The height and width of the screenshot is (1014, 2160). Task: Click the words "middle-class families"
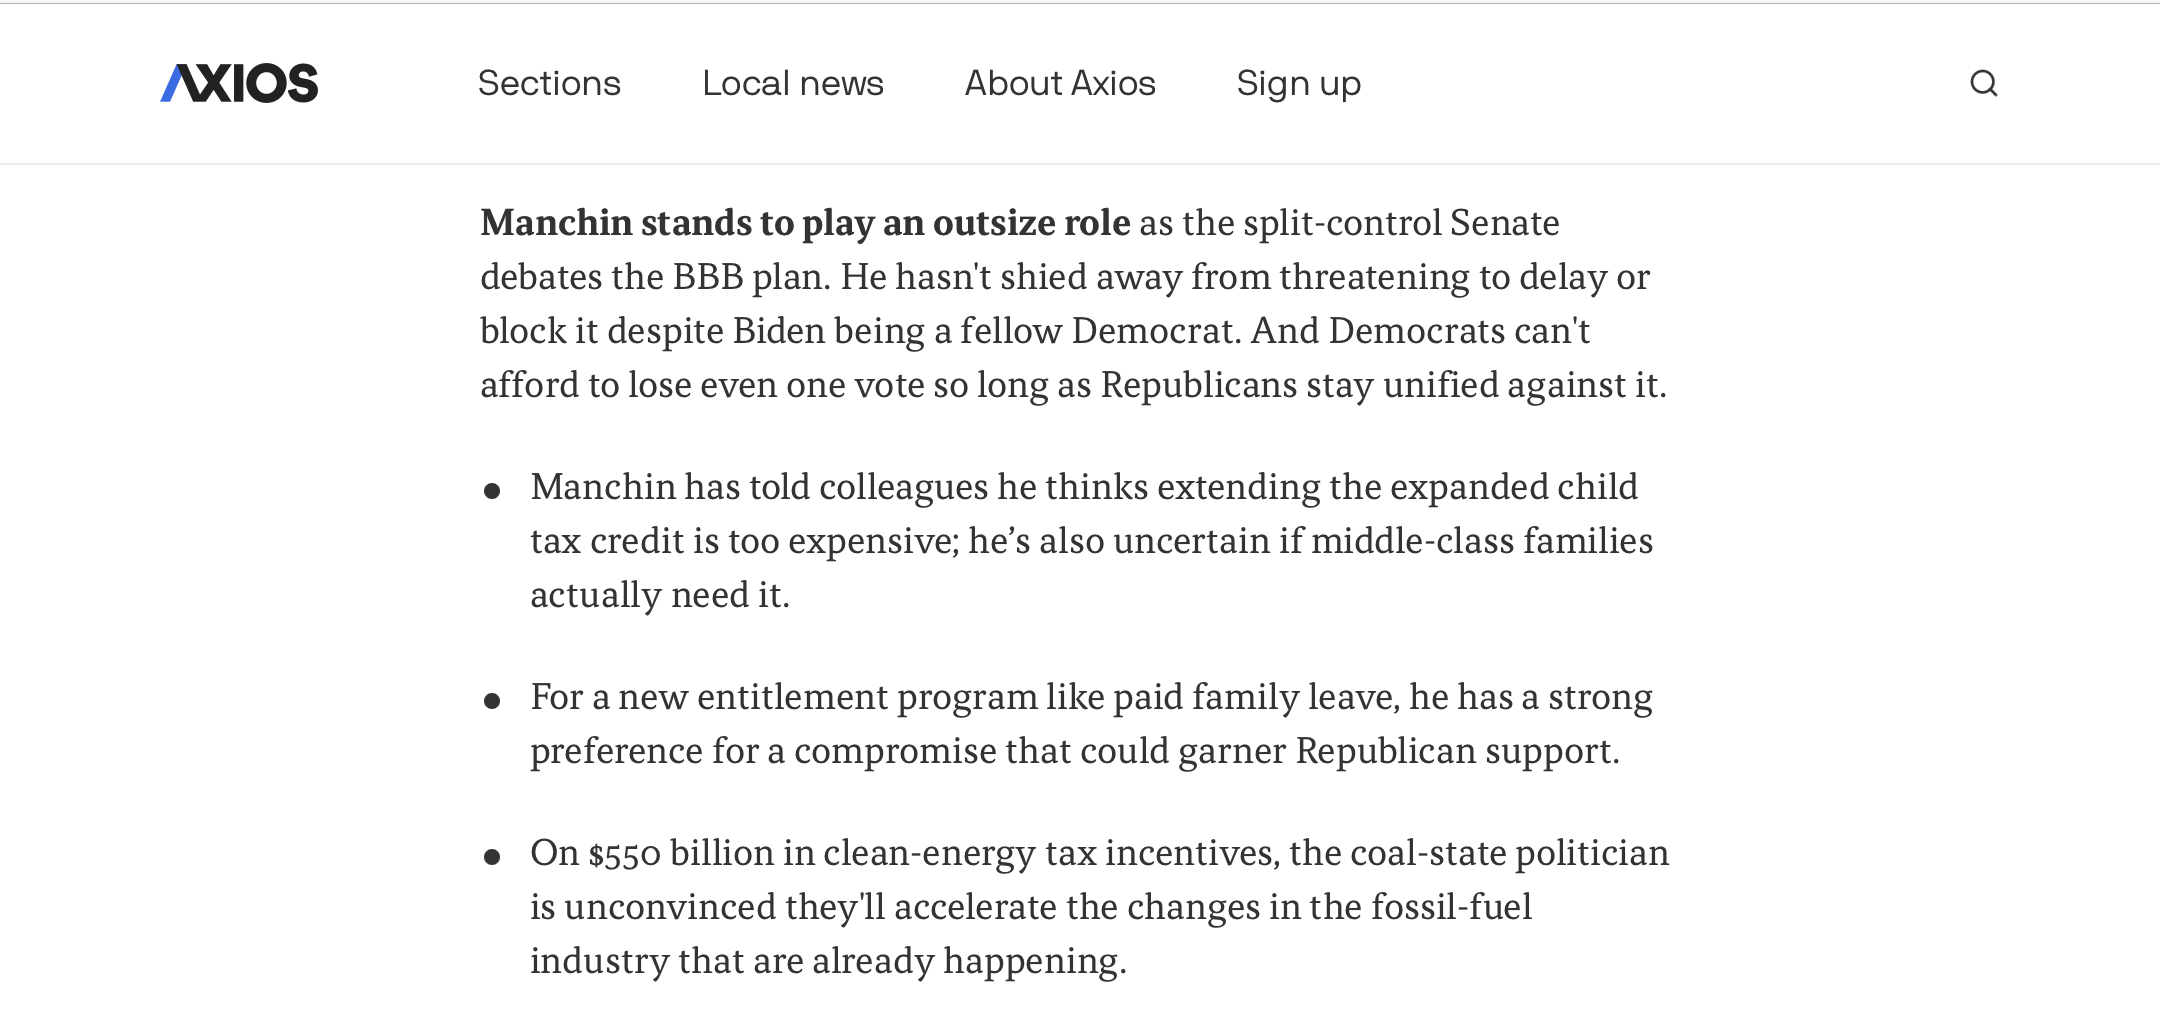1481,541
